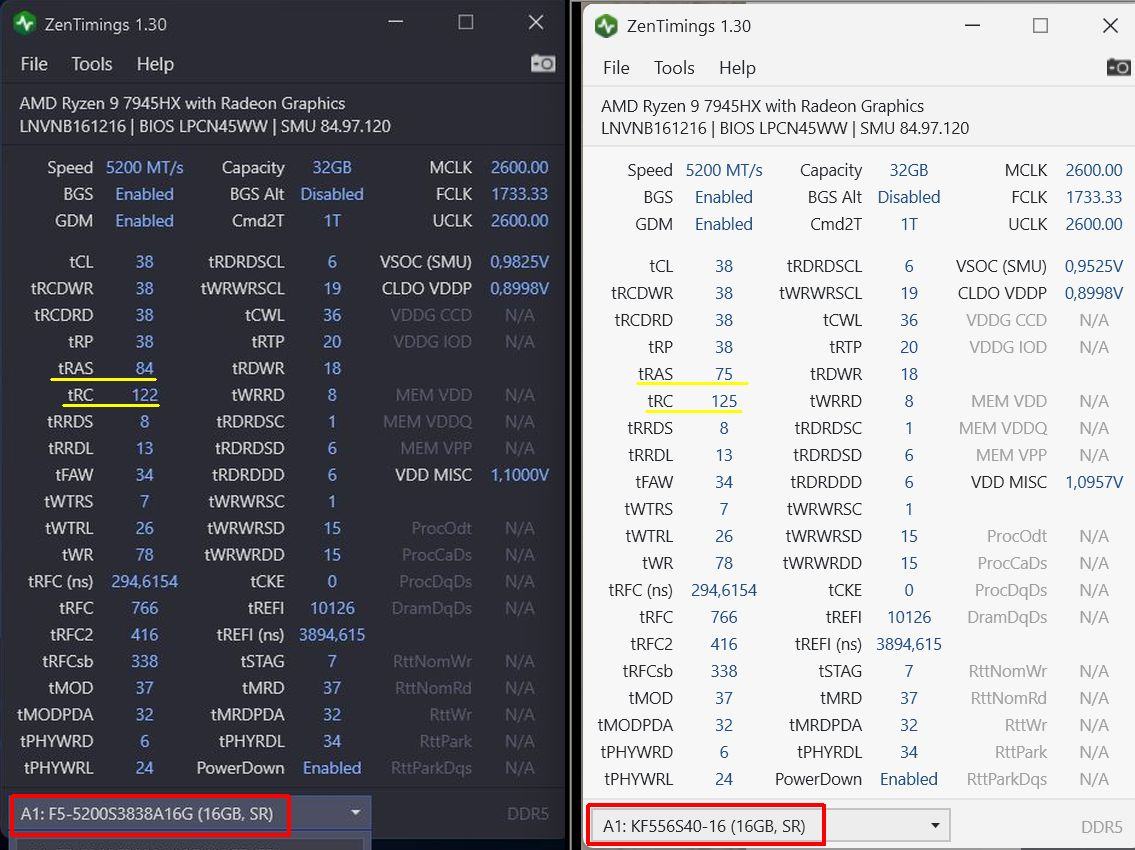Expand the F5-5200S3838A16G module dropdown arrow
This screenshot has width=1135, height=850.
(355, 813)
